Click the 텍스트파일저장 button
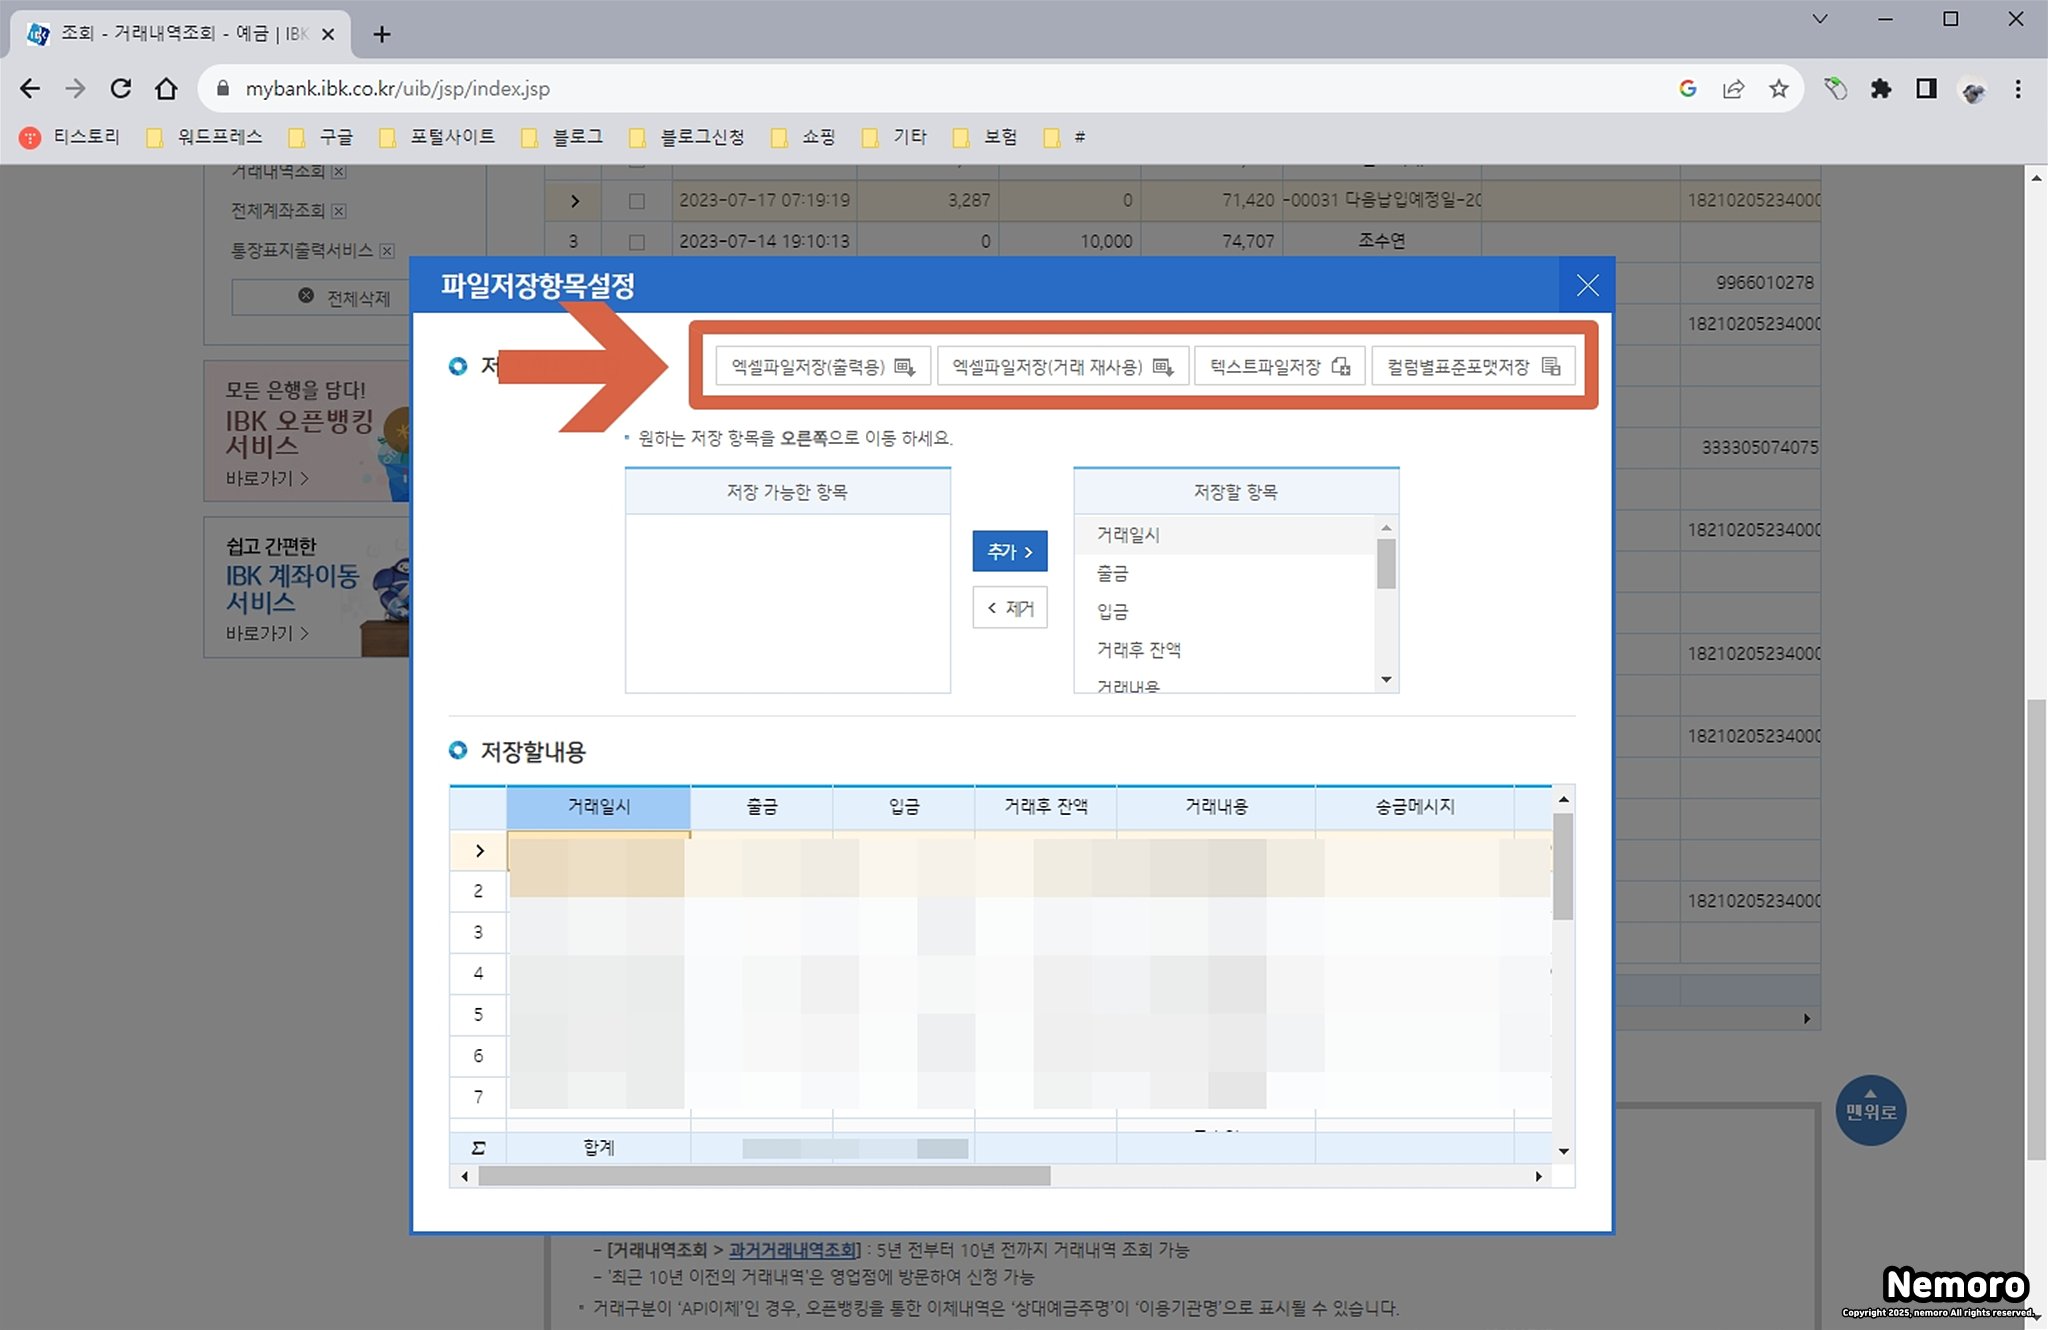 (1279, 367)
